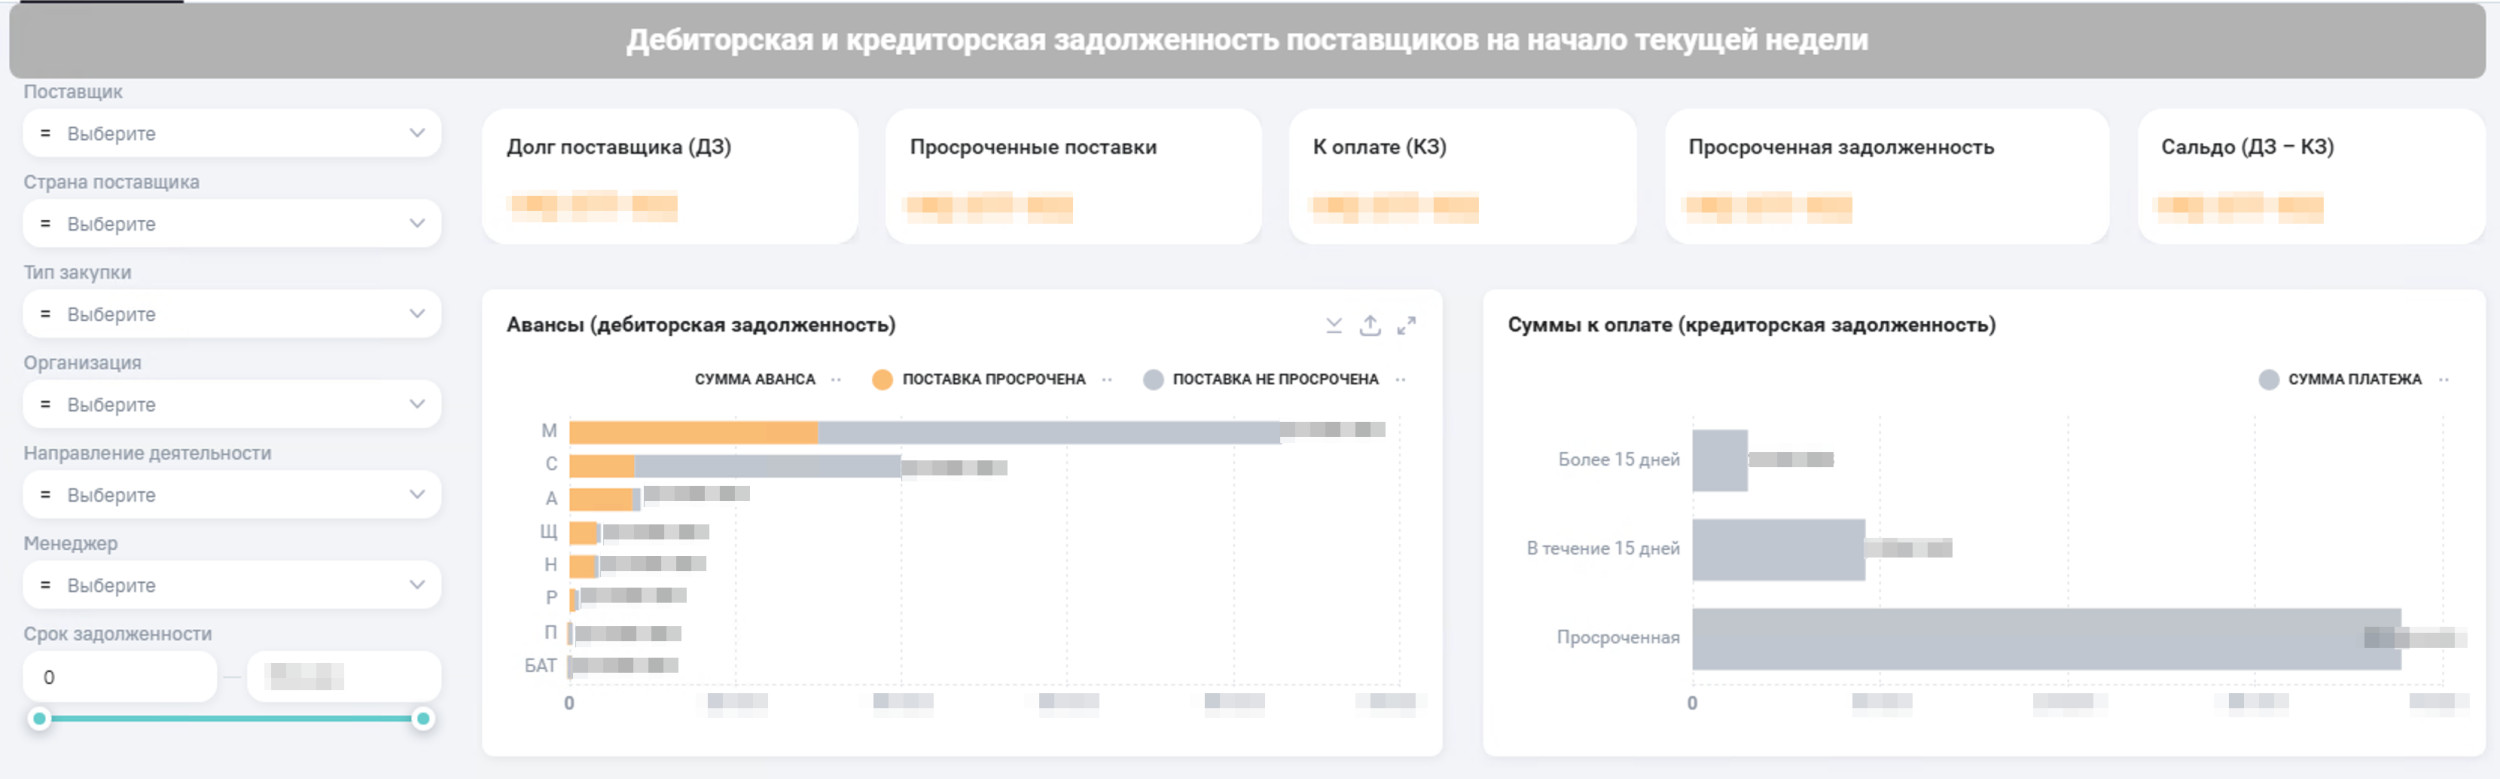Click the Н axis label in Авансы chart

point(551,565)
